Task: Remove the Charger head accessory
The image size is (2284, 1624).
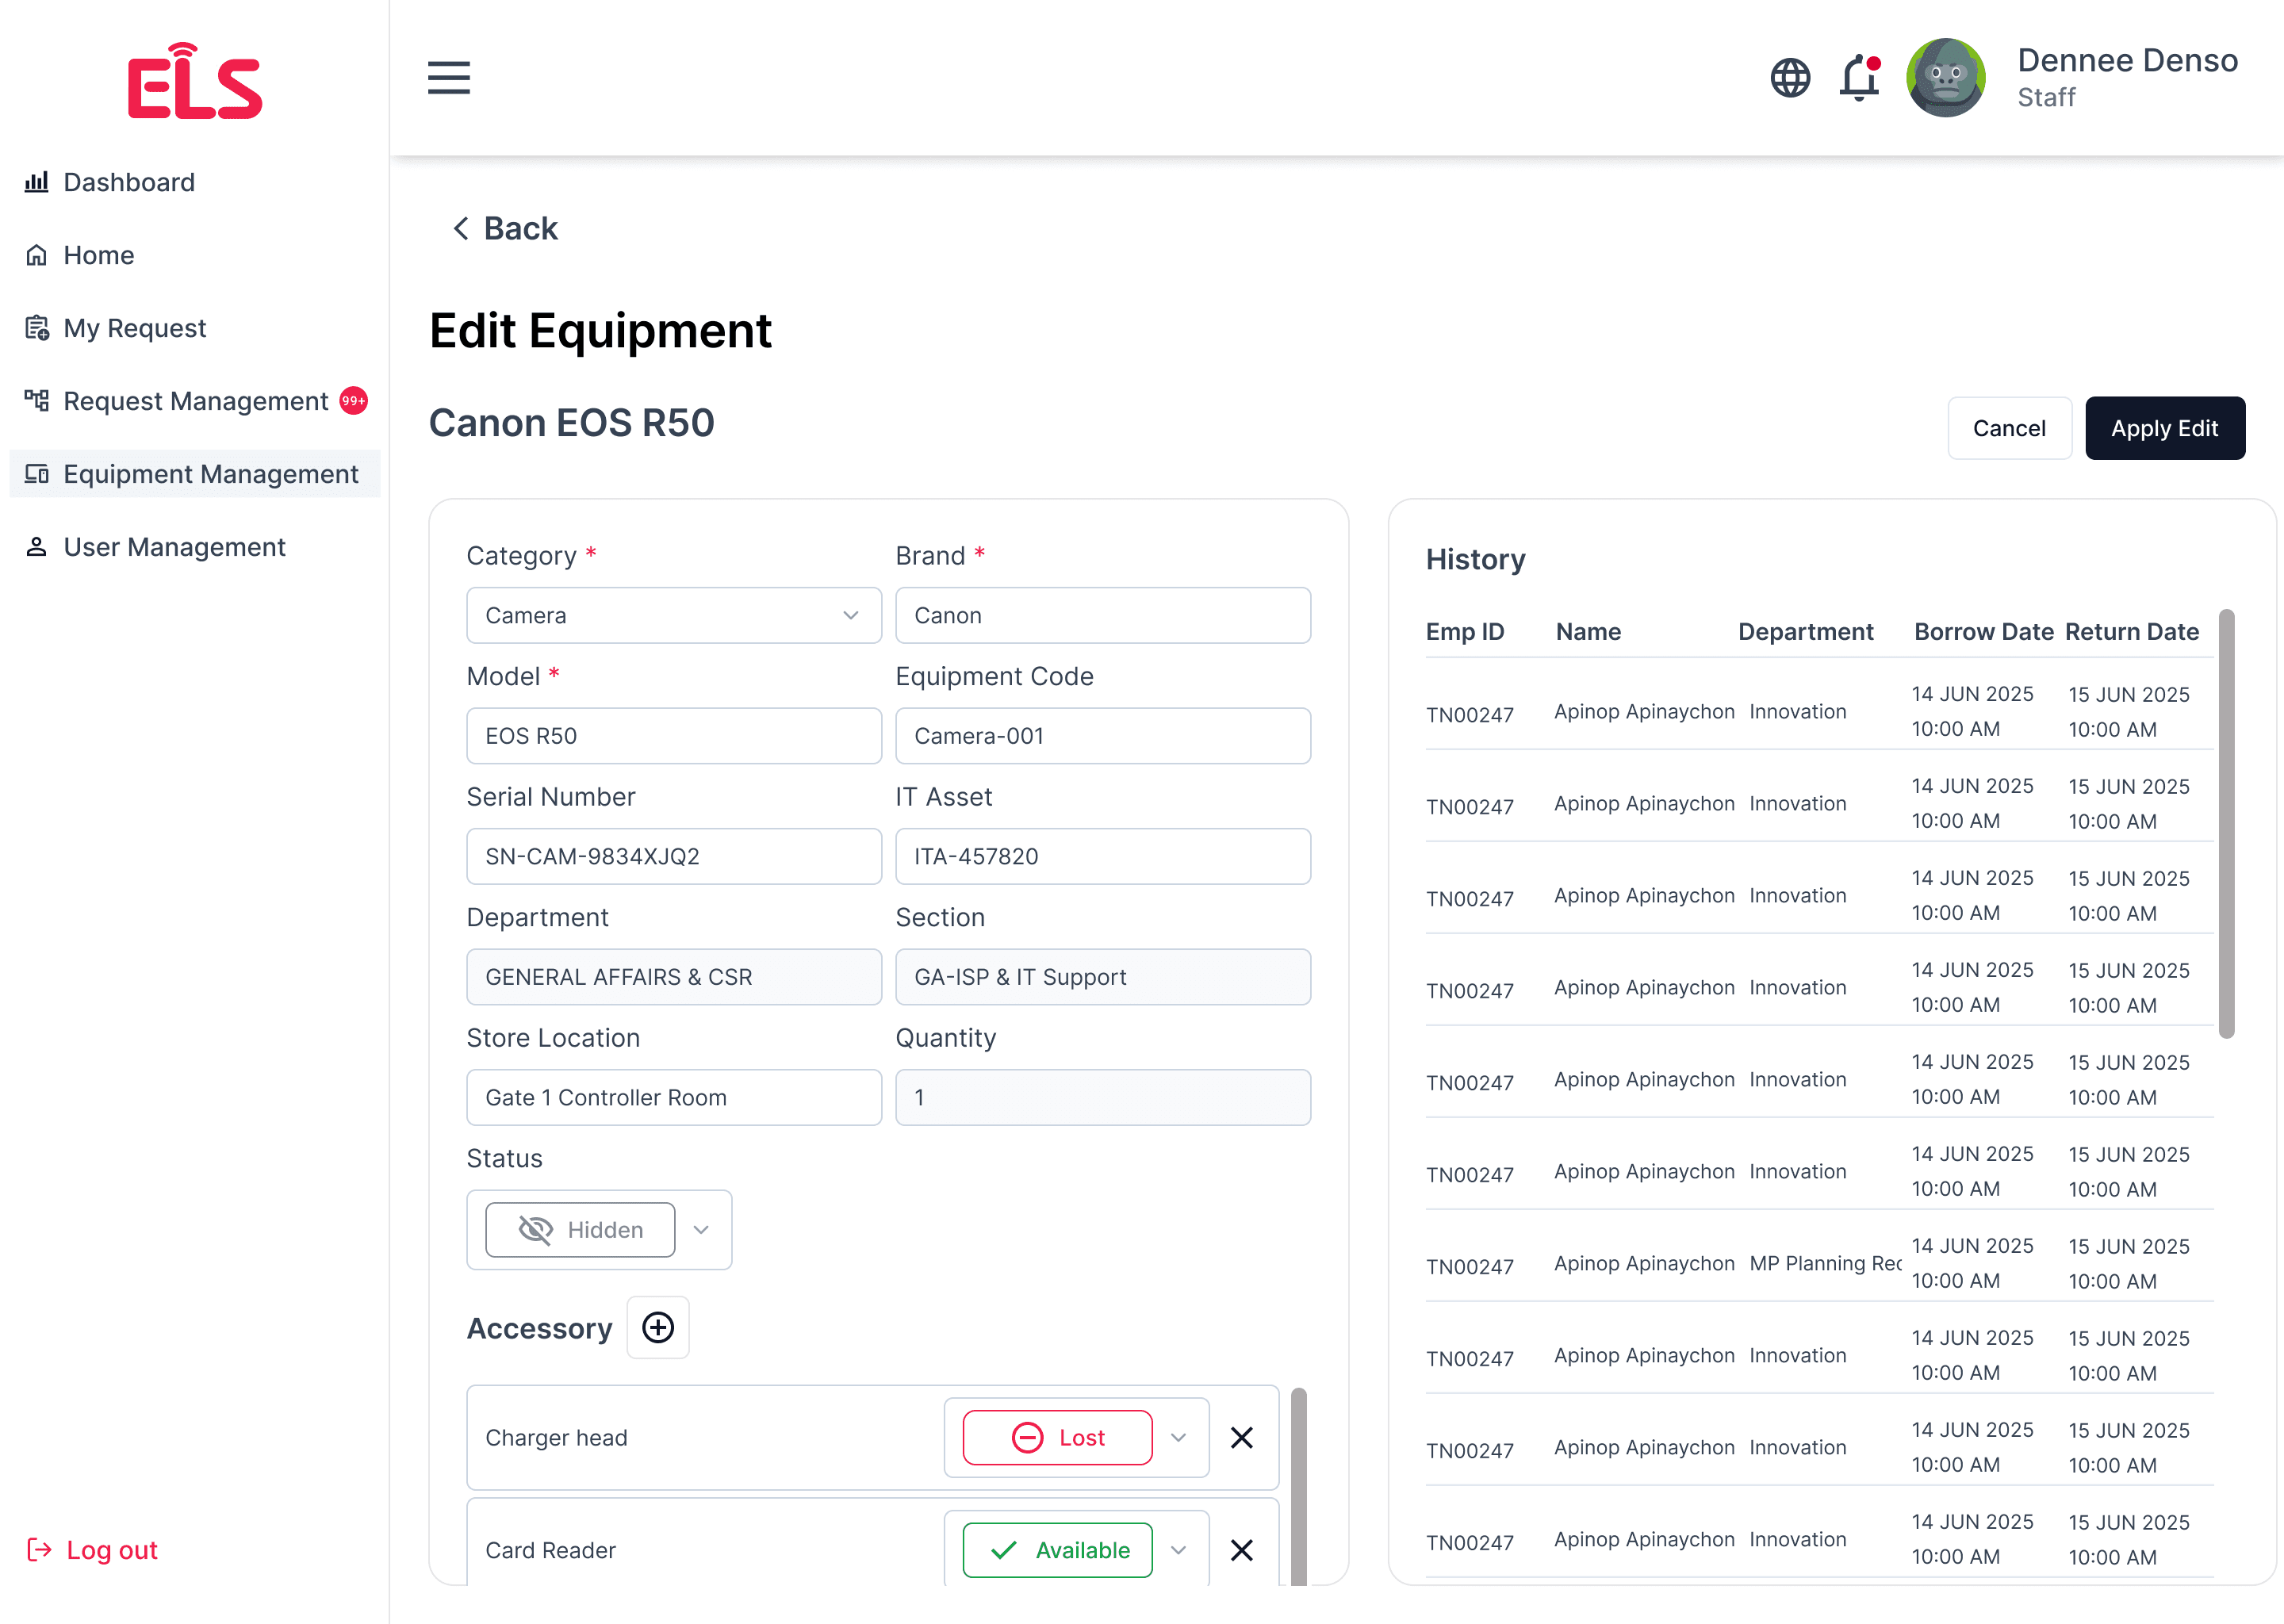Action: (1242, 1438)
